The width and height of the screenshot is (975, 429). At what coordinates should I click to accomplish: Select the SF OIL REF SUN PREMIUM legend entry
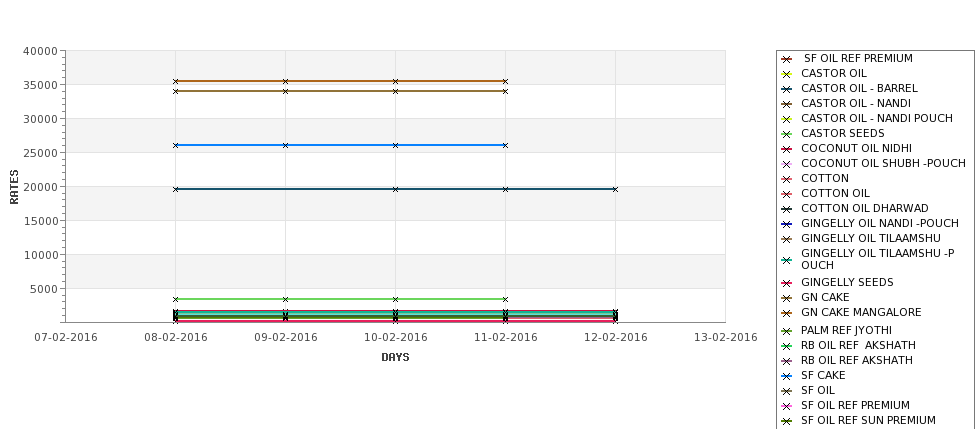868,420
